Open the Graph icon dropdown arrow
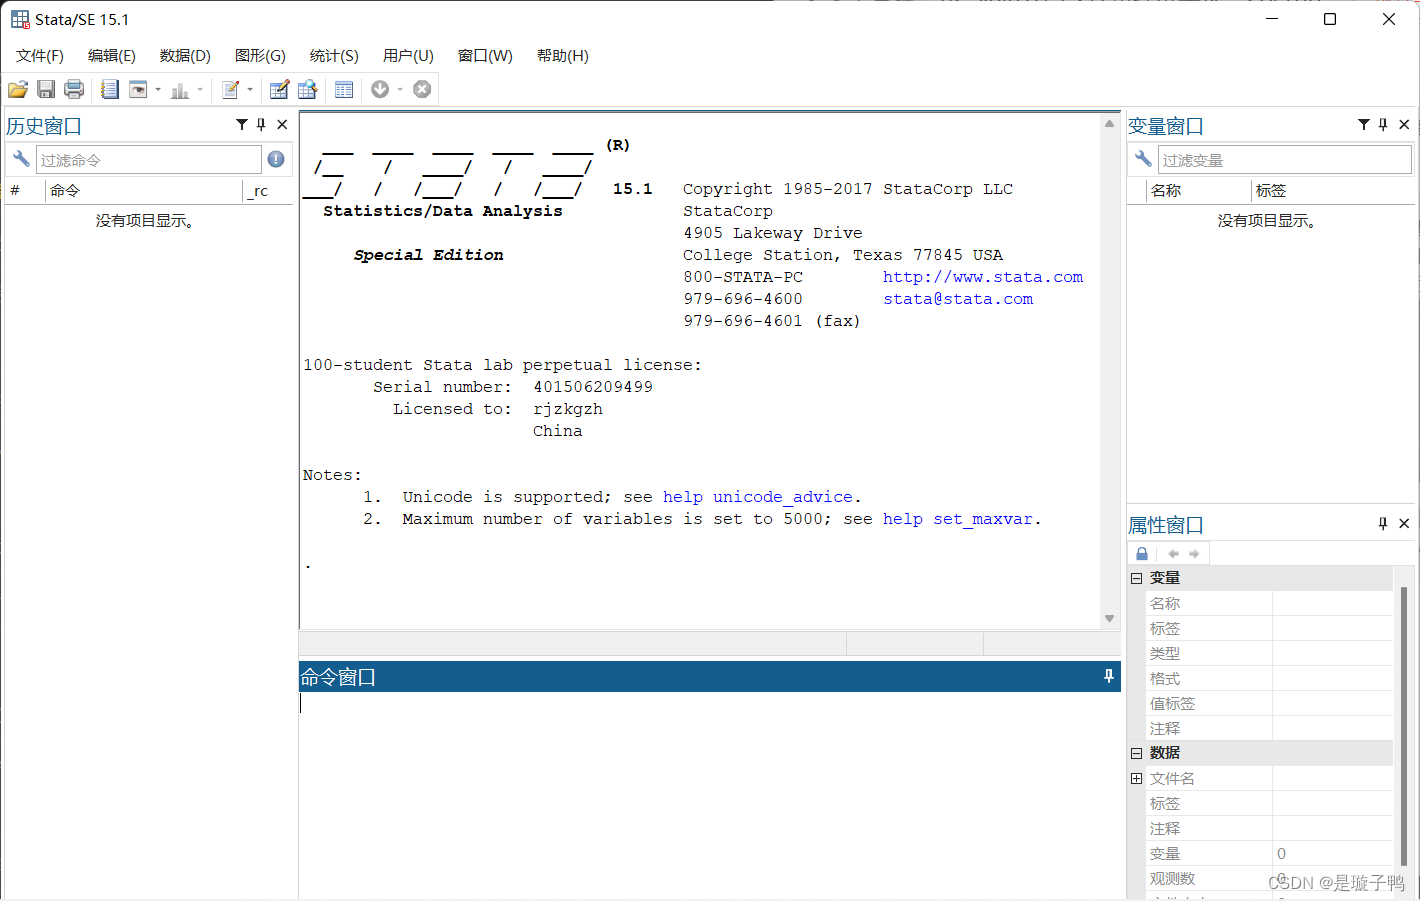The image size is (1420, 901). (x=200, y=90)
